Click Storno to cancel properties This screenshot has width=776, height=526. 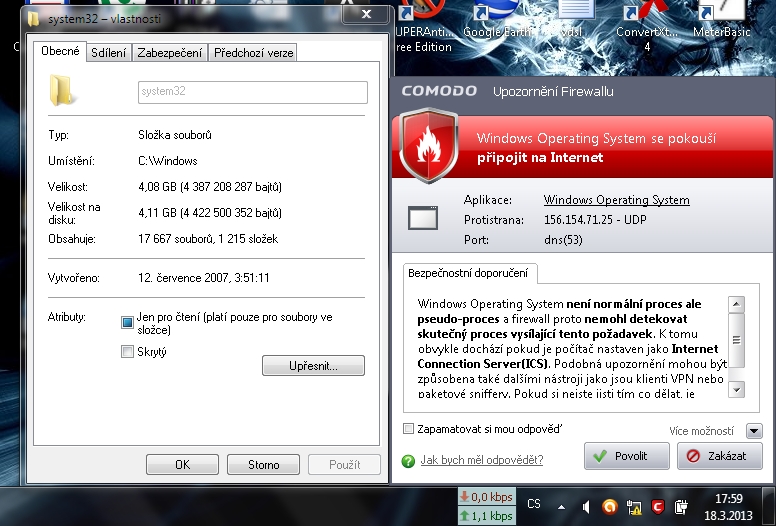[263, 465]
